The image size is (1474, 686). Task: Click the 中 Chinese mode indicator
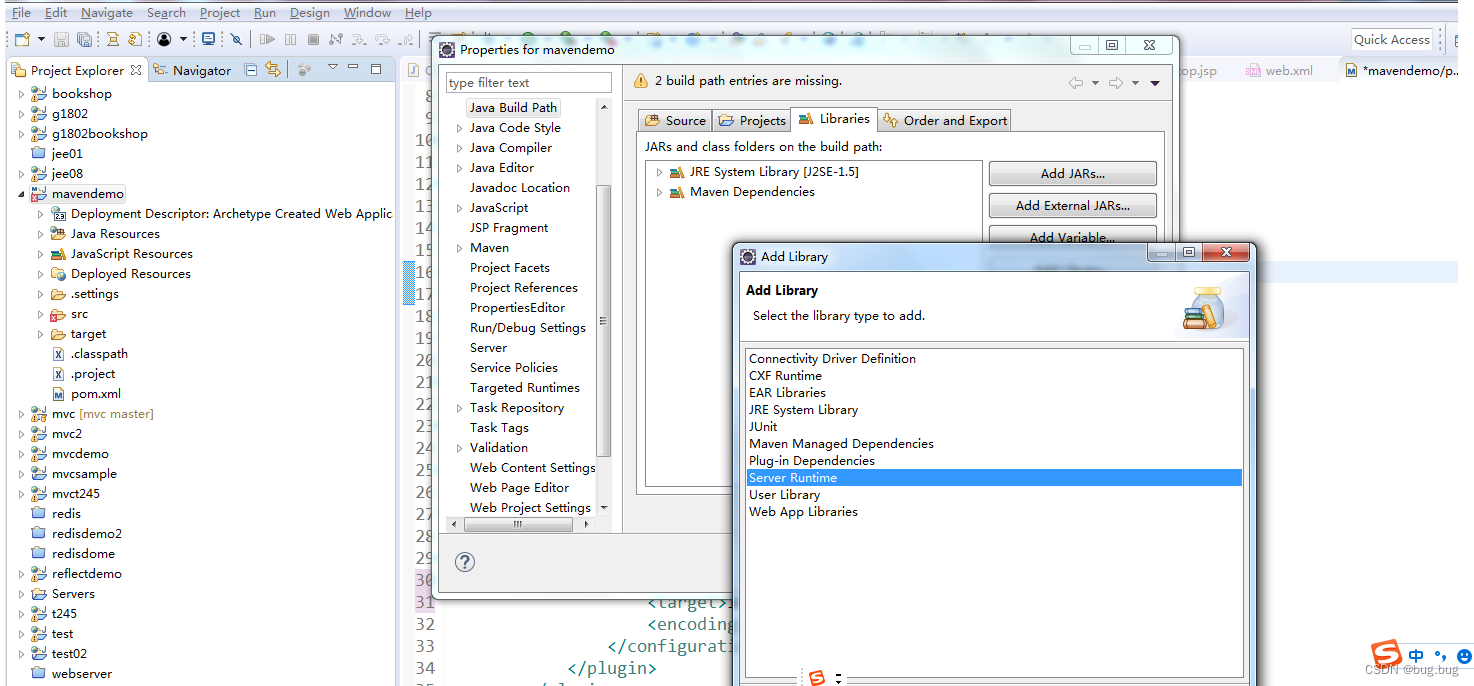pos(1416,656)
